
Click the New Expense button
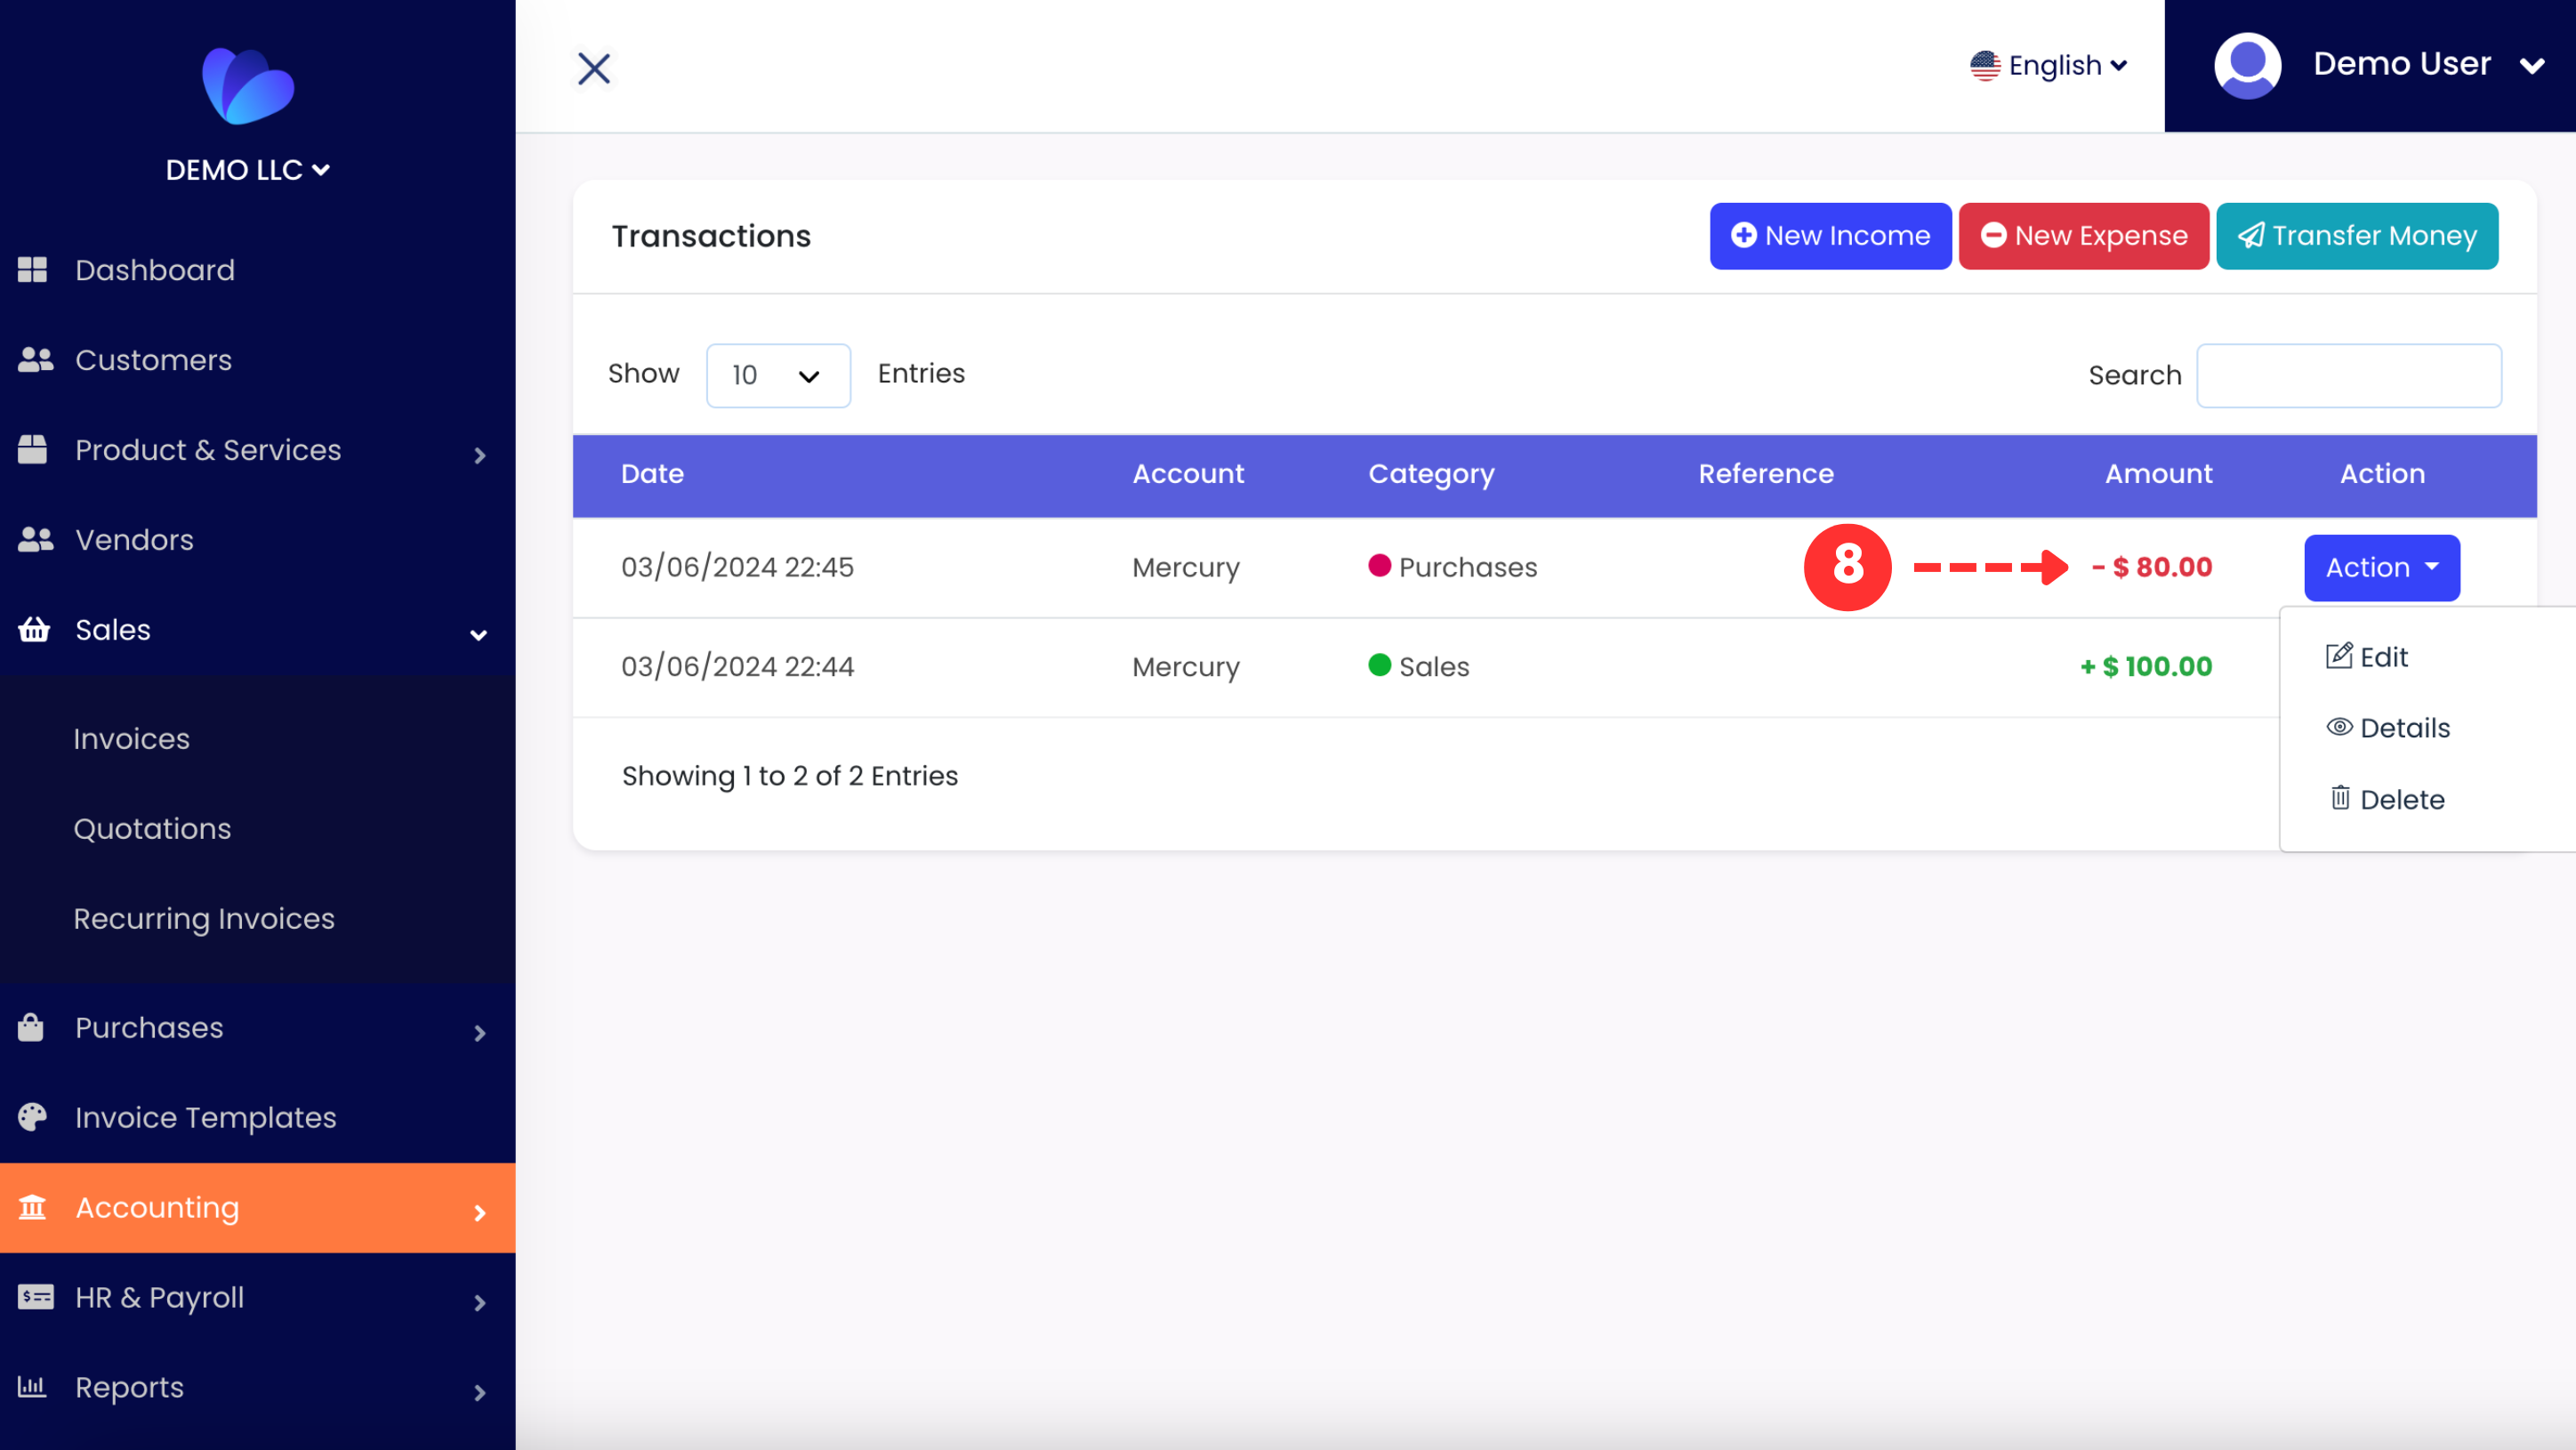coord(2083,236)
